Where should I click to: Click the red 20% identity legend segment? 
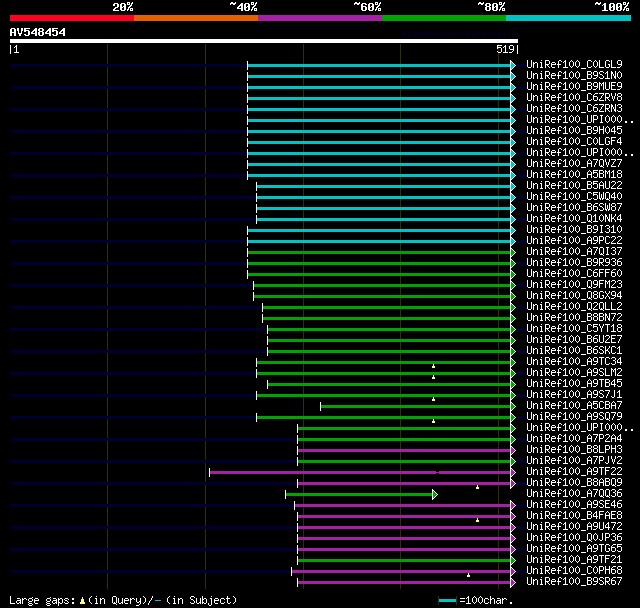click(x=72, y=18)
